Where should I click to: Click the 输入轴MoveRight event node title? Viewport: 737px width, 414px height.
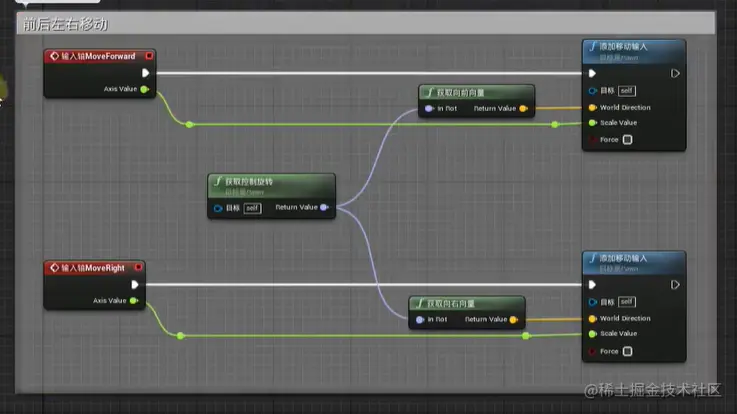93,268
